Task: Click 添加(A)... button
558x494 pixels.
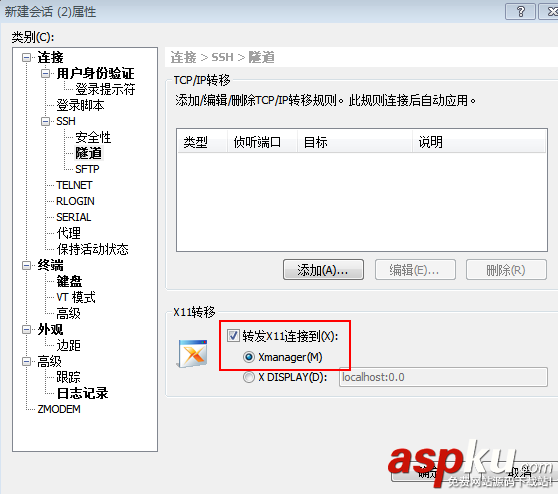Action: click(323, 270)
